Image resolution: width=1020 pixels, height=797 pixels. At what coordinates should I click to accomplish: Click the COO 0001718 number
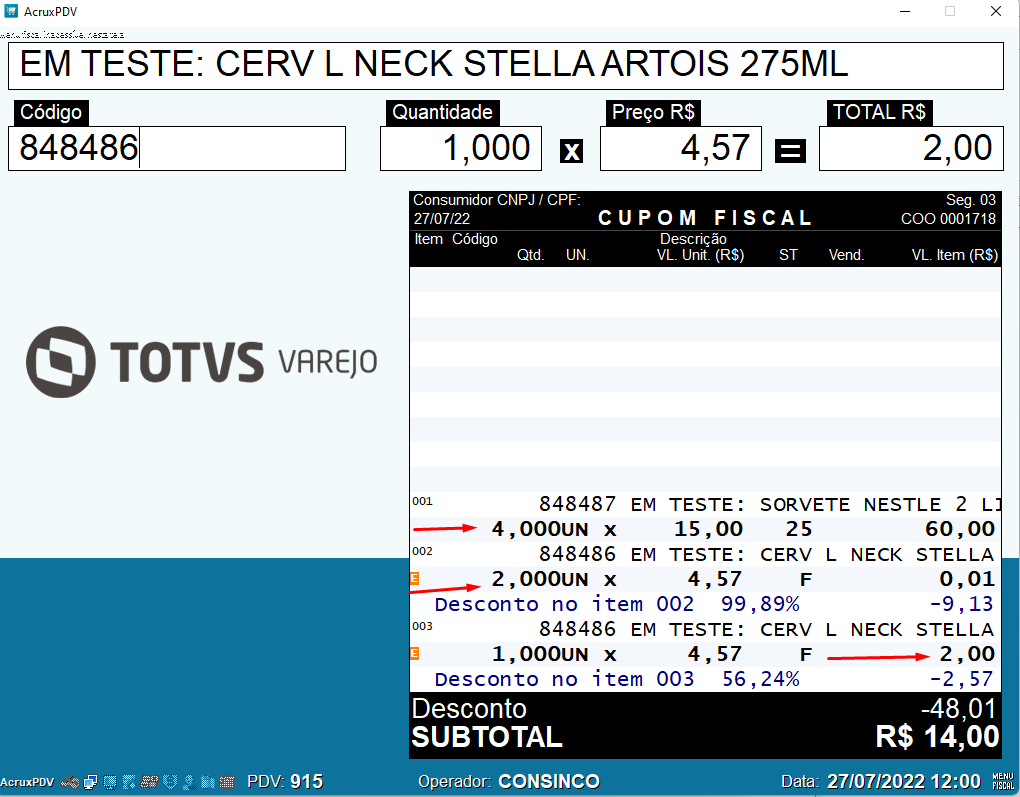[x=948, y=219]
